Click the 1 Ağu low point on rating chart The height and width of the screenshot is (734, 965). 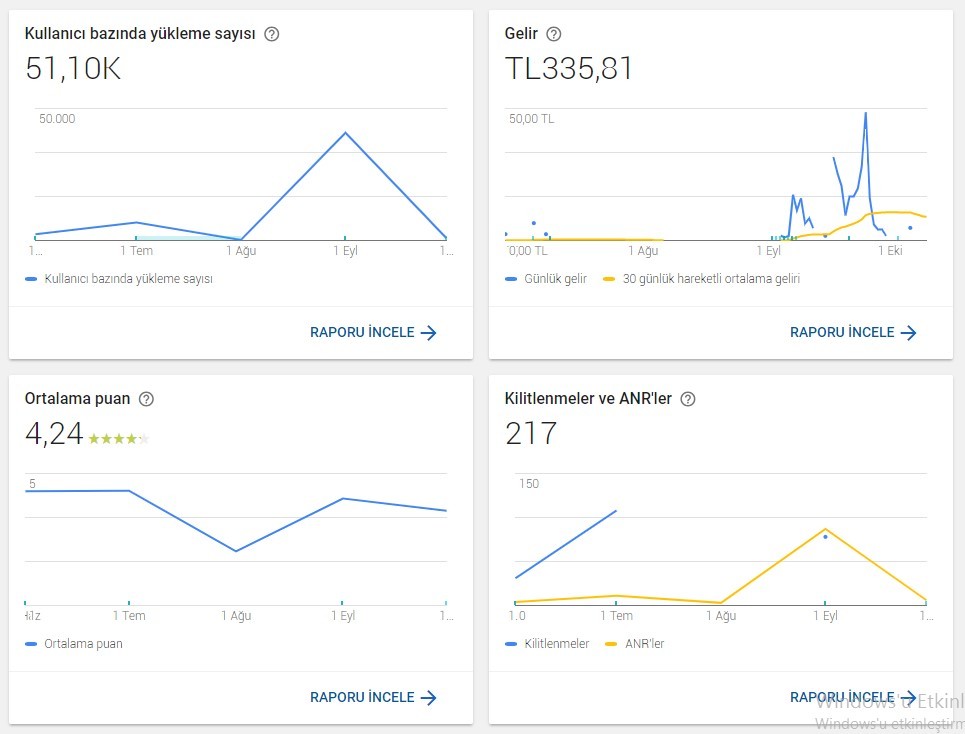coord(236,551)
